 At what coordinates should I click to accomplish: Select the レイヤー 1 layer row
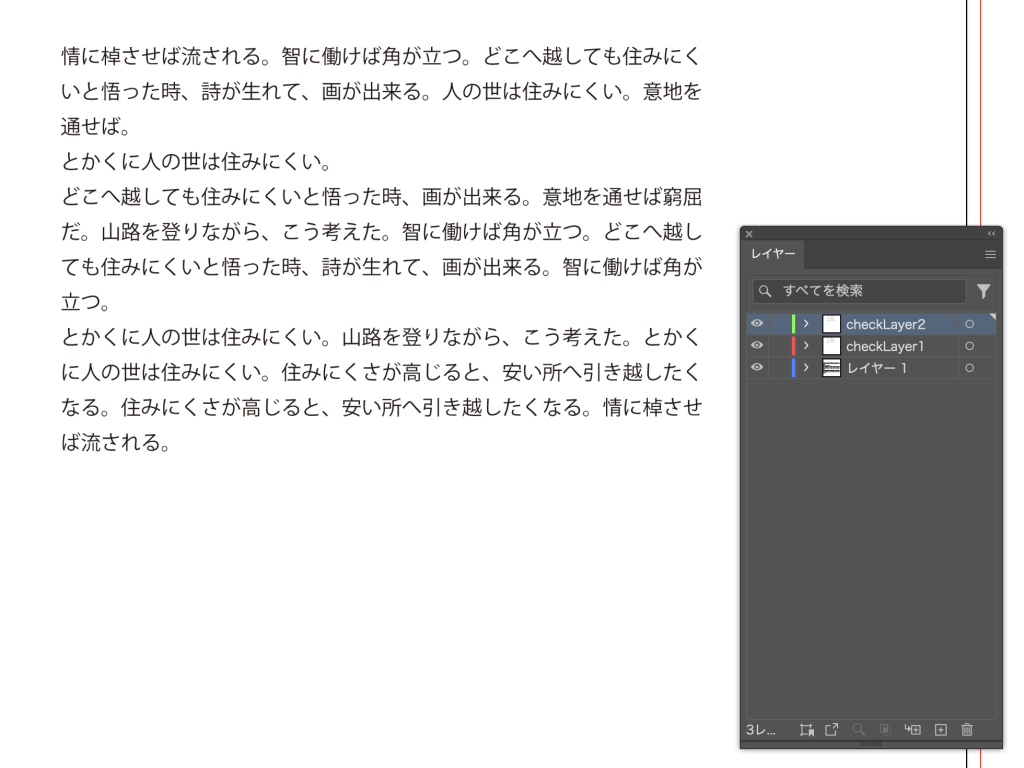(x=871, y=368)
